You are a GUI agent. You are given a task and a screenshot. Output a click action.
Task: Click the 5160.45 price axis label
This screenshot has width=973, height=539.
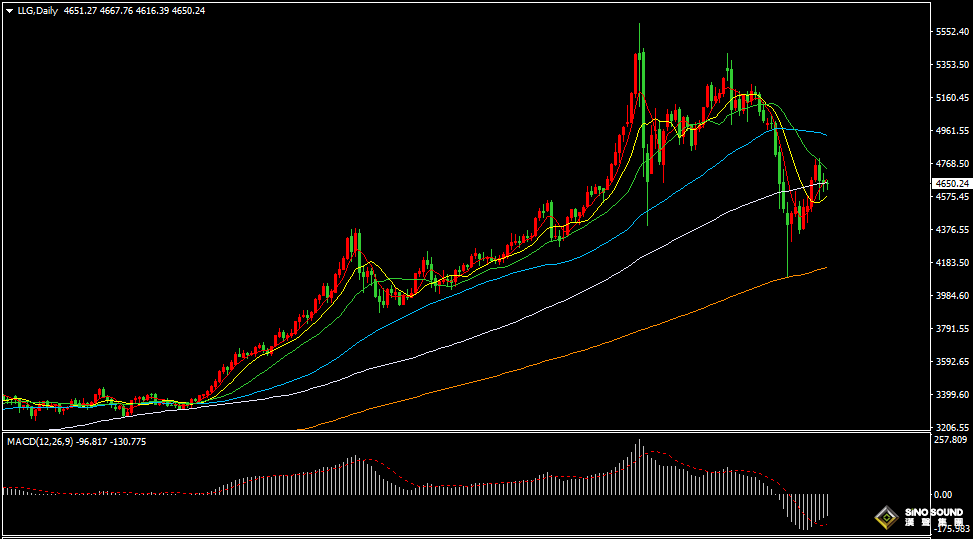[x=951, y=98]
